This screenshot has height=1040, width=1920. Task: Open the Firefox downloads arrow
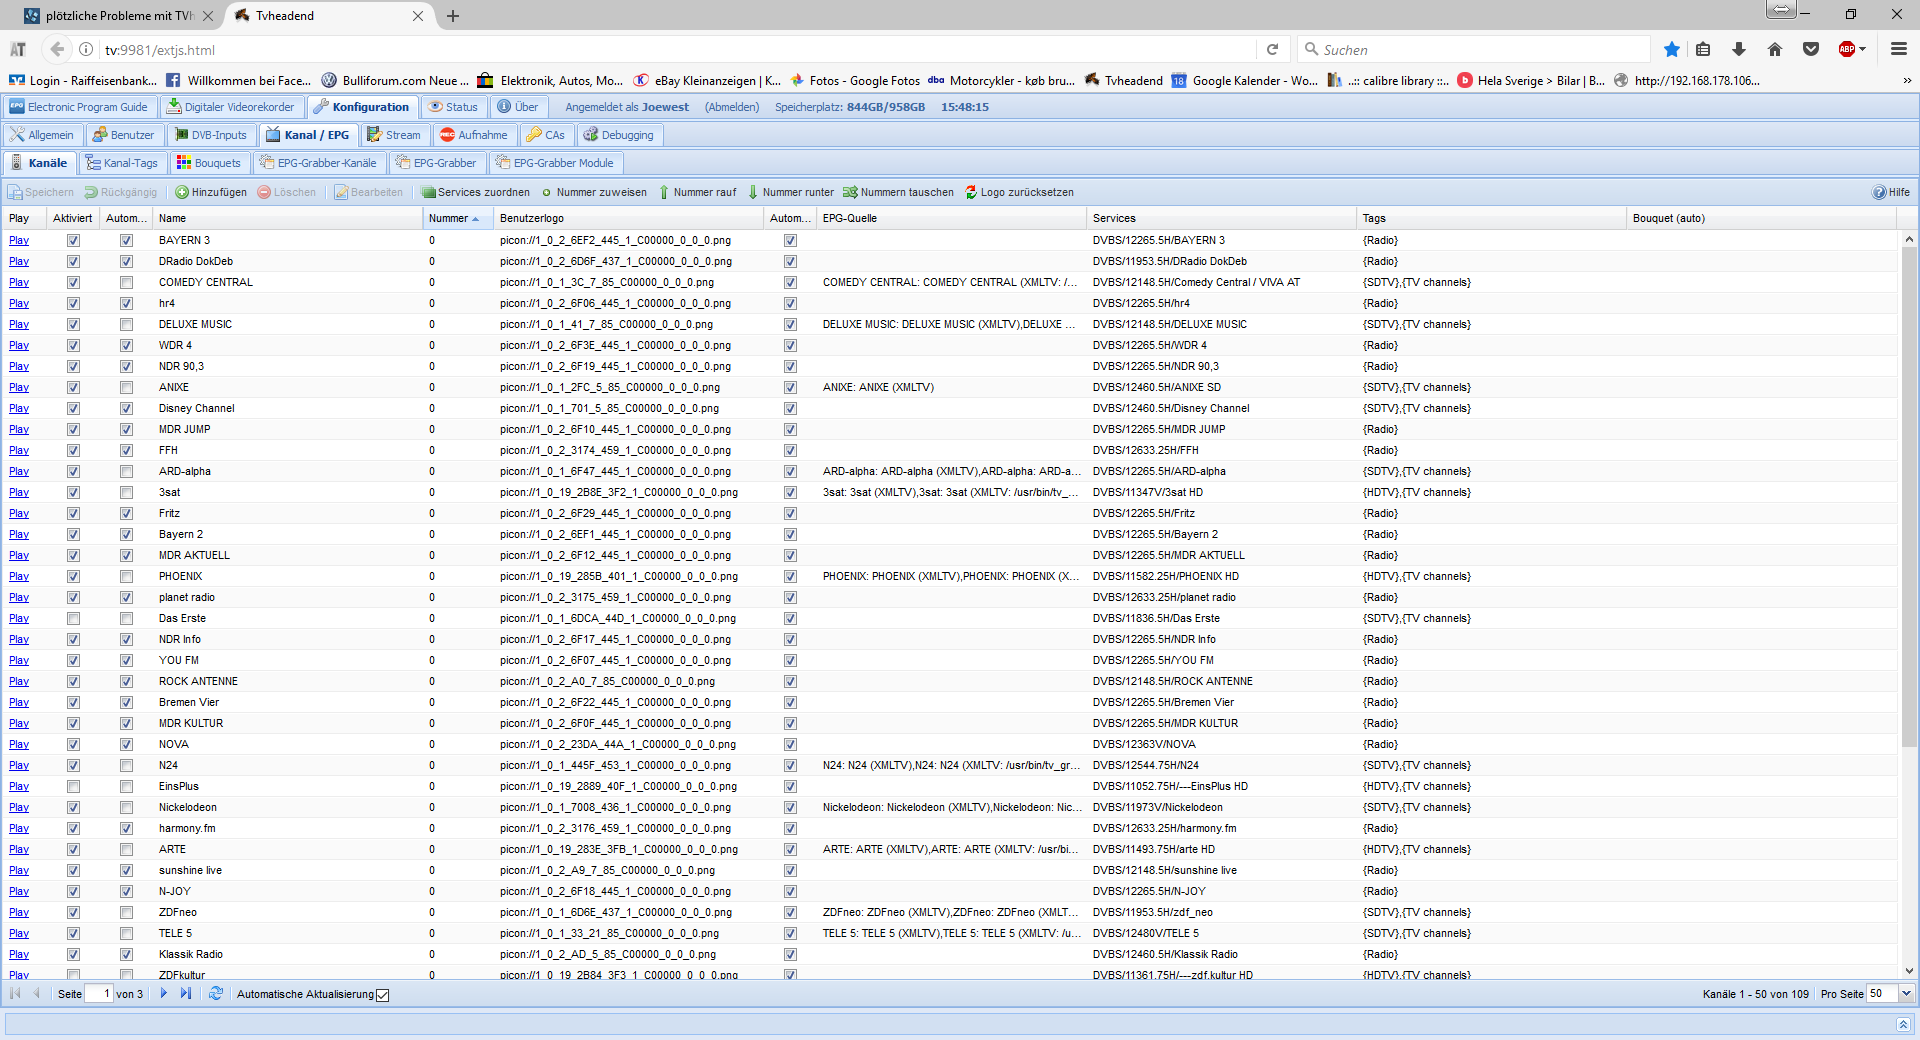point(1739,49)
